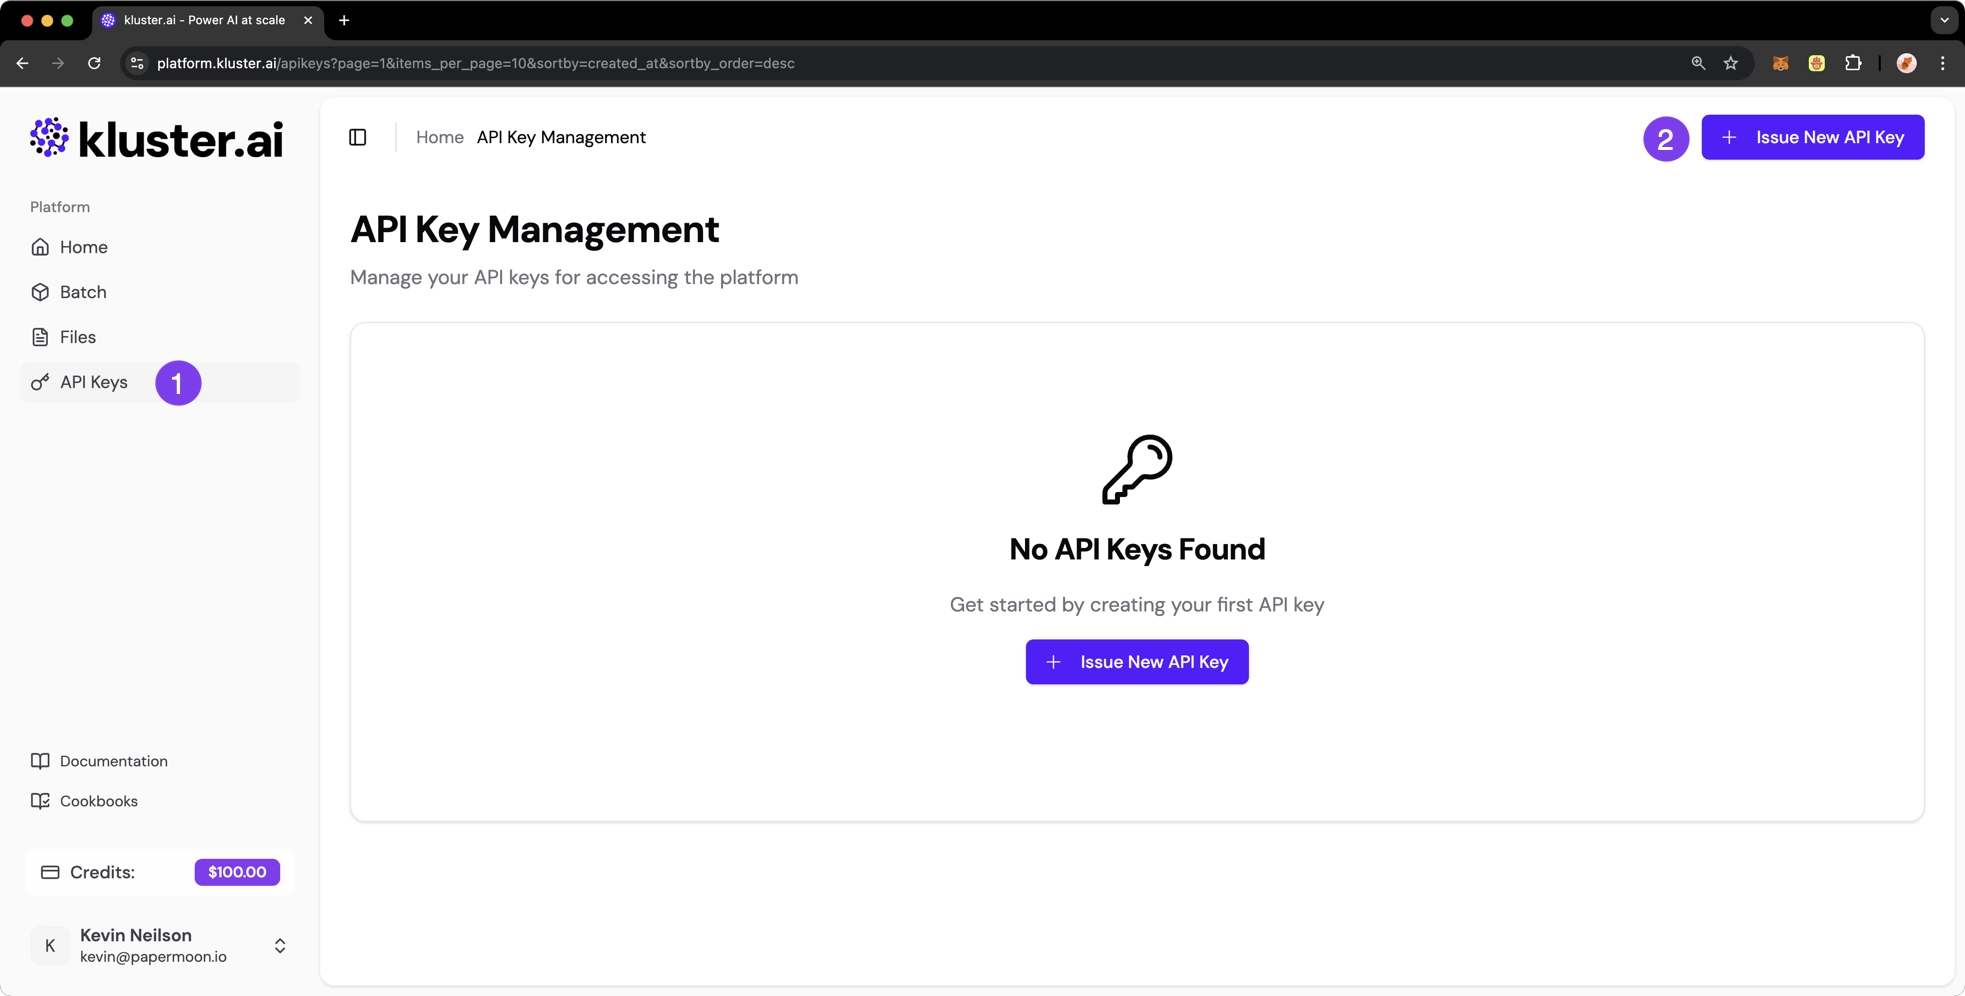Go forward with browser forward arrow

click(58, 63)
